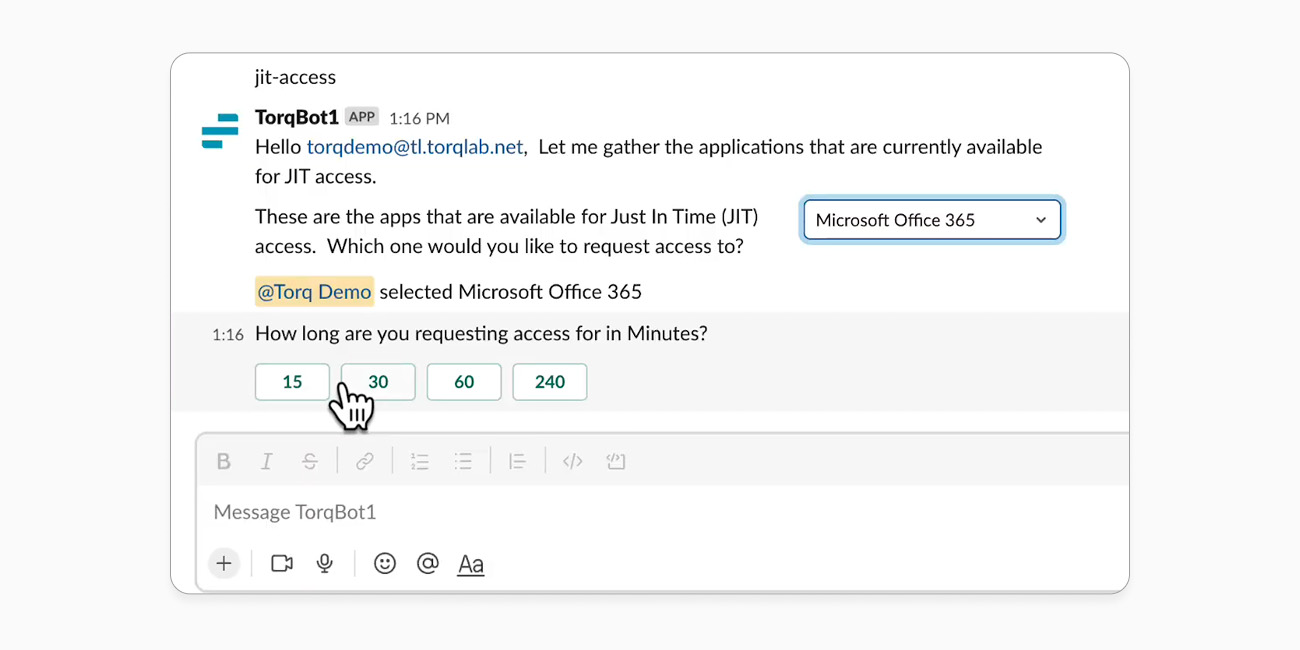This screenshot has height=650, width=1300.
Task: Record an audio clip with microphone
Action: pos(325,564)
